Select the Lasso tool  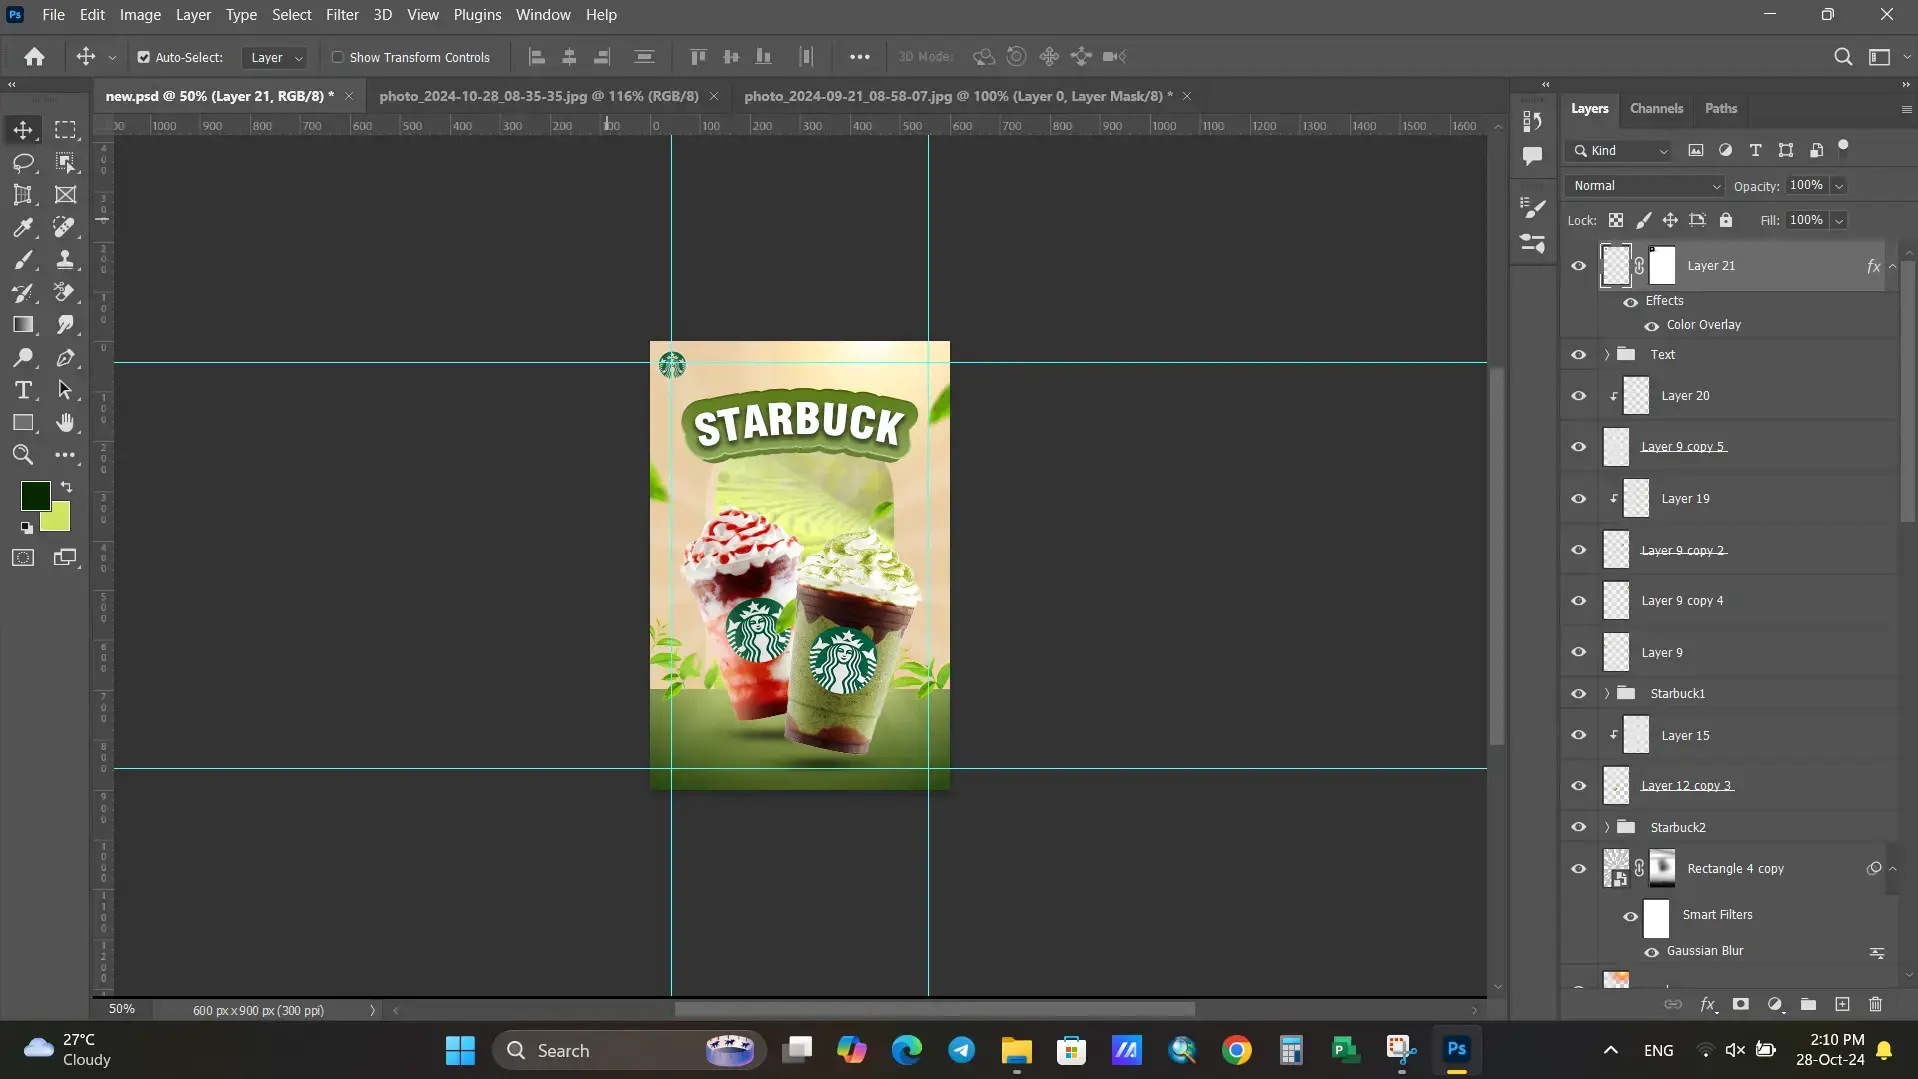tap(23, 162)
